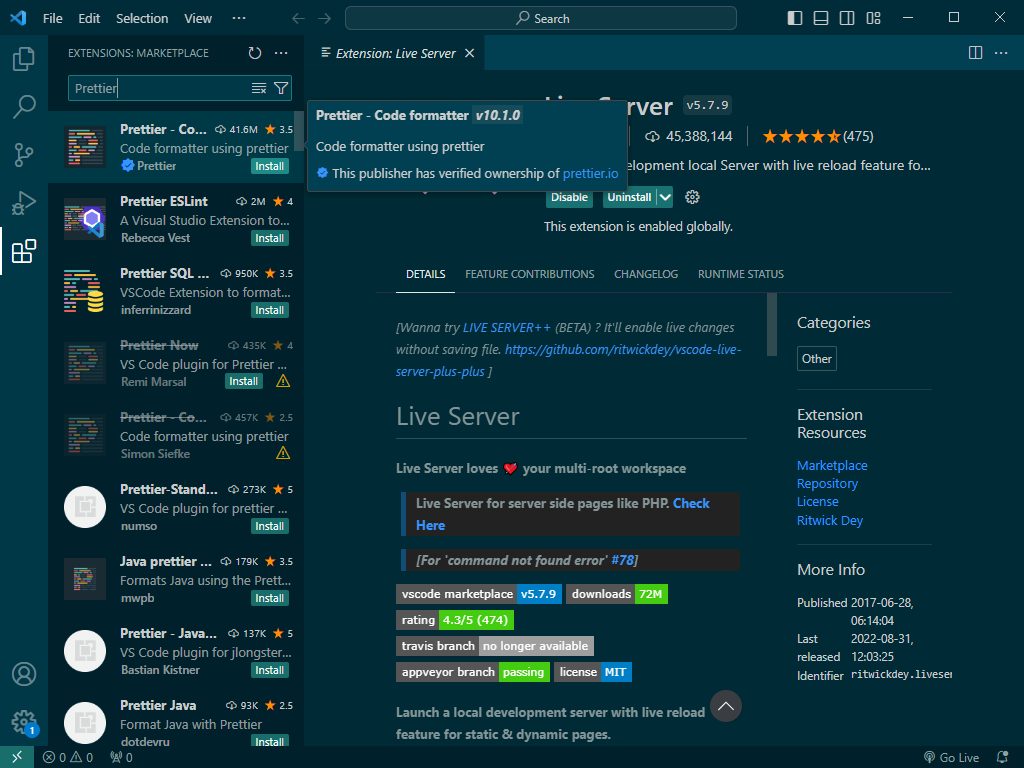The image size is (1024, 768).
Task: Expand the Uninstall dropdown arrow
Action: coord(665,197)
